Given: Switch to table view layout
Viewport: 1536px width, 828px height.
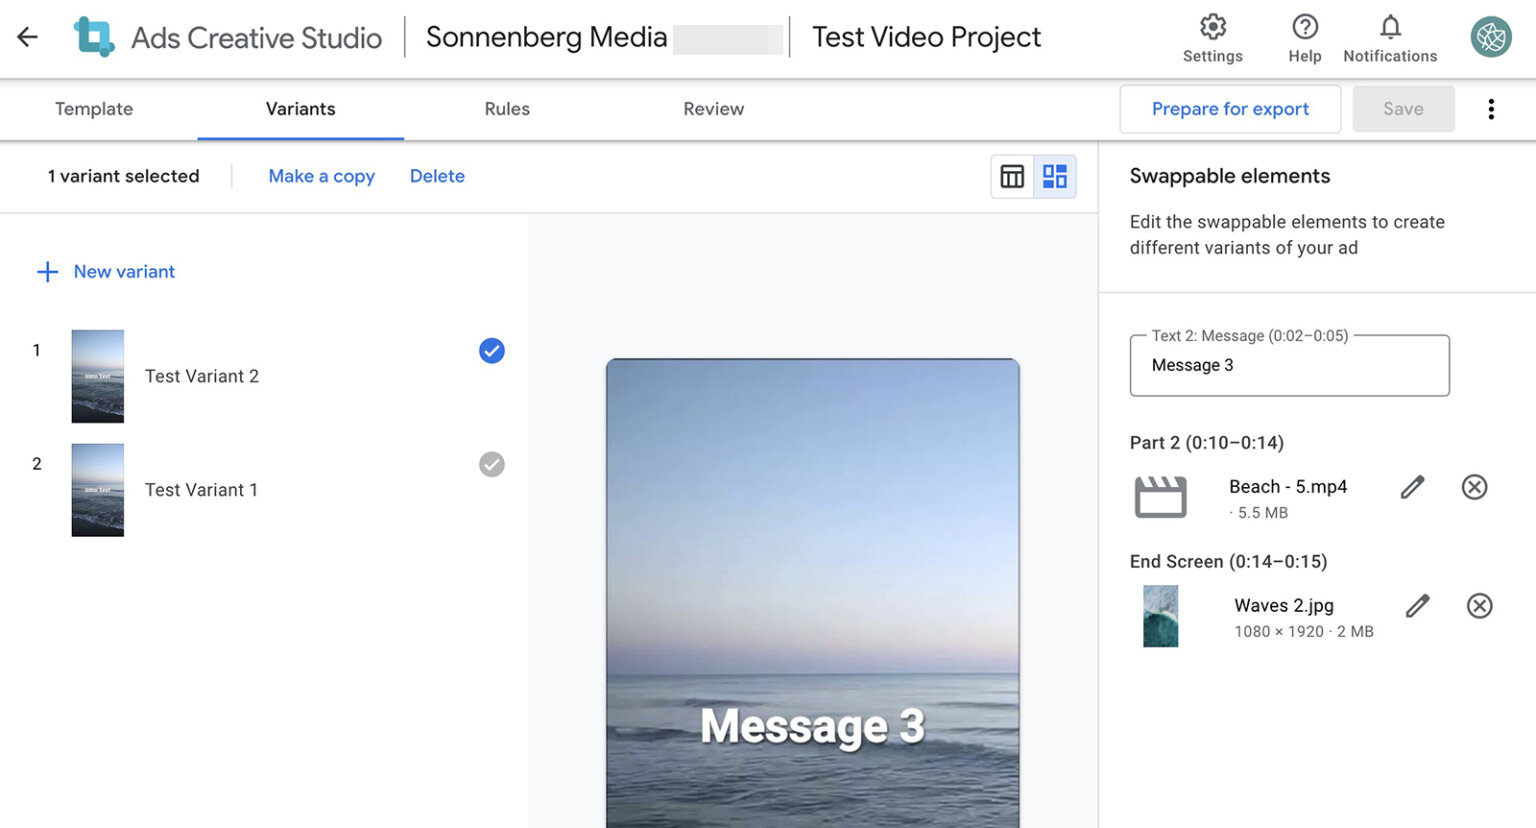Looking at the screenshot, I should pyautogui.click(x=1012, y=177).
